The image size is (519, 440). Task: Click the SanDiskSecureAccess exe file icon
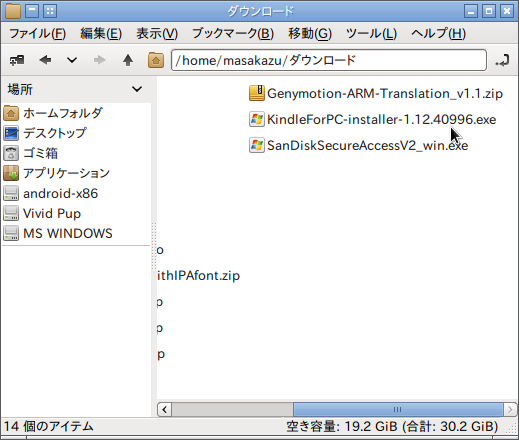tap(257, 145)
